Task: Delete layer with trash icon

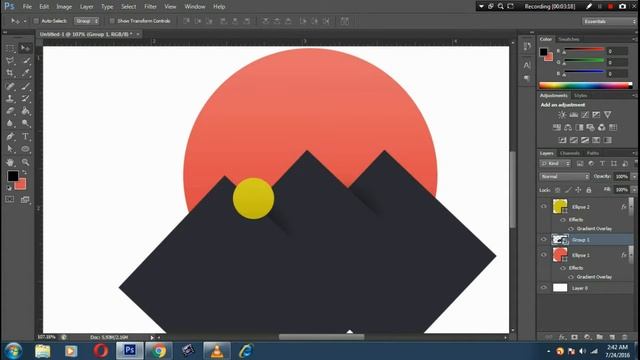Action: (624, 337)
